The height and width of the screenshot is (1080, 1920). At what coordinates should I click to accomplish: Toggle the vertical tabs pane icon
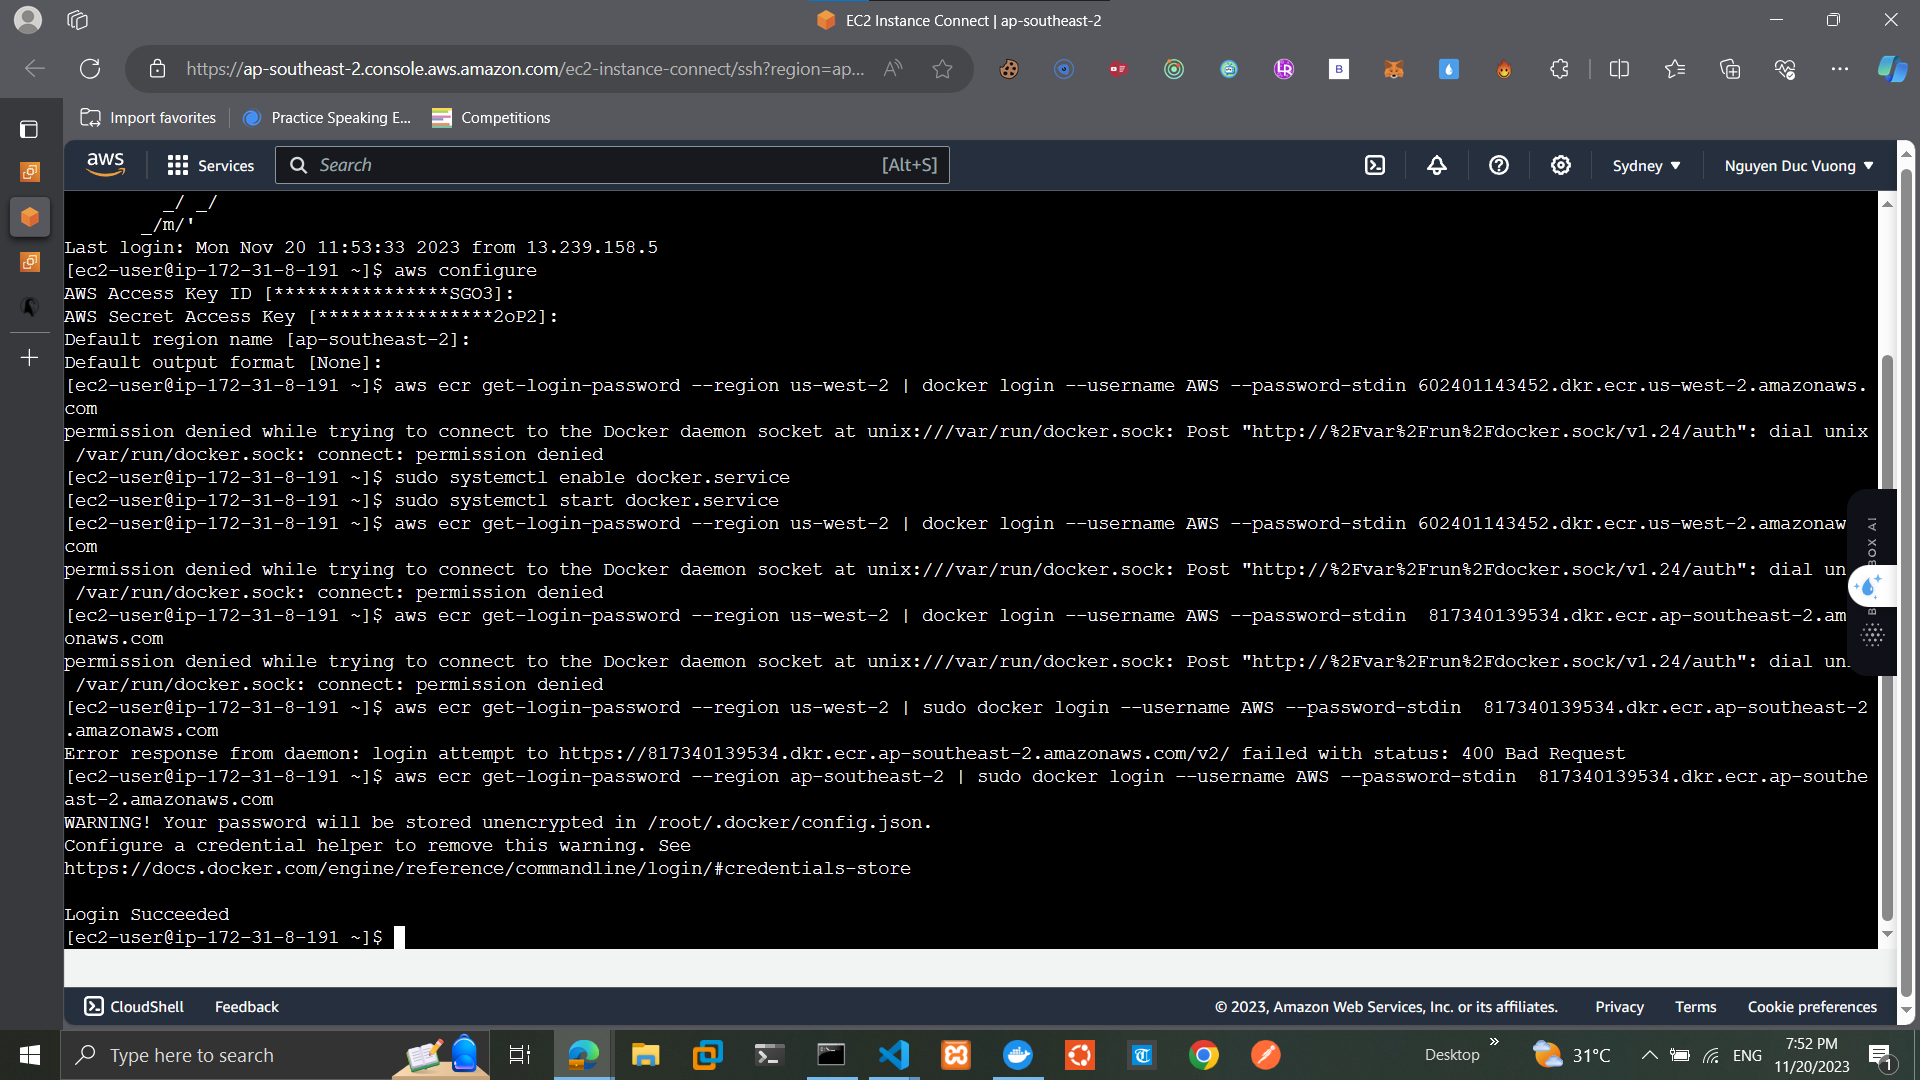pyautogui.click(x=29, y=129)
